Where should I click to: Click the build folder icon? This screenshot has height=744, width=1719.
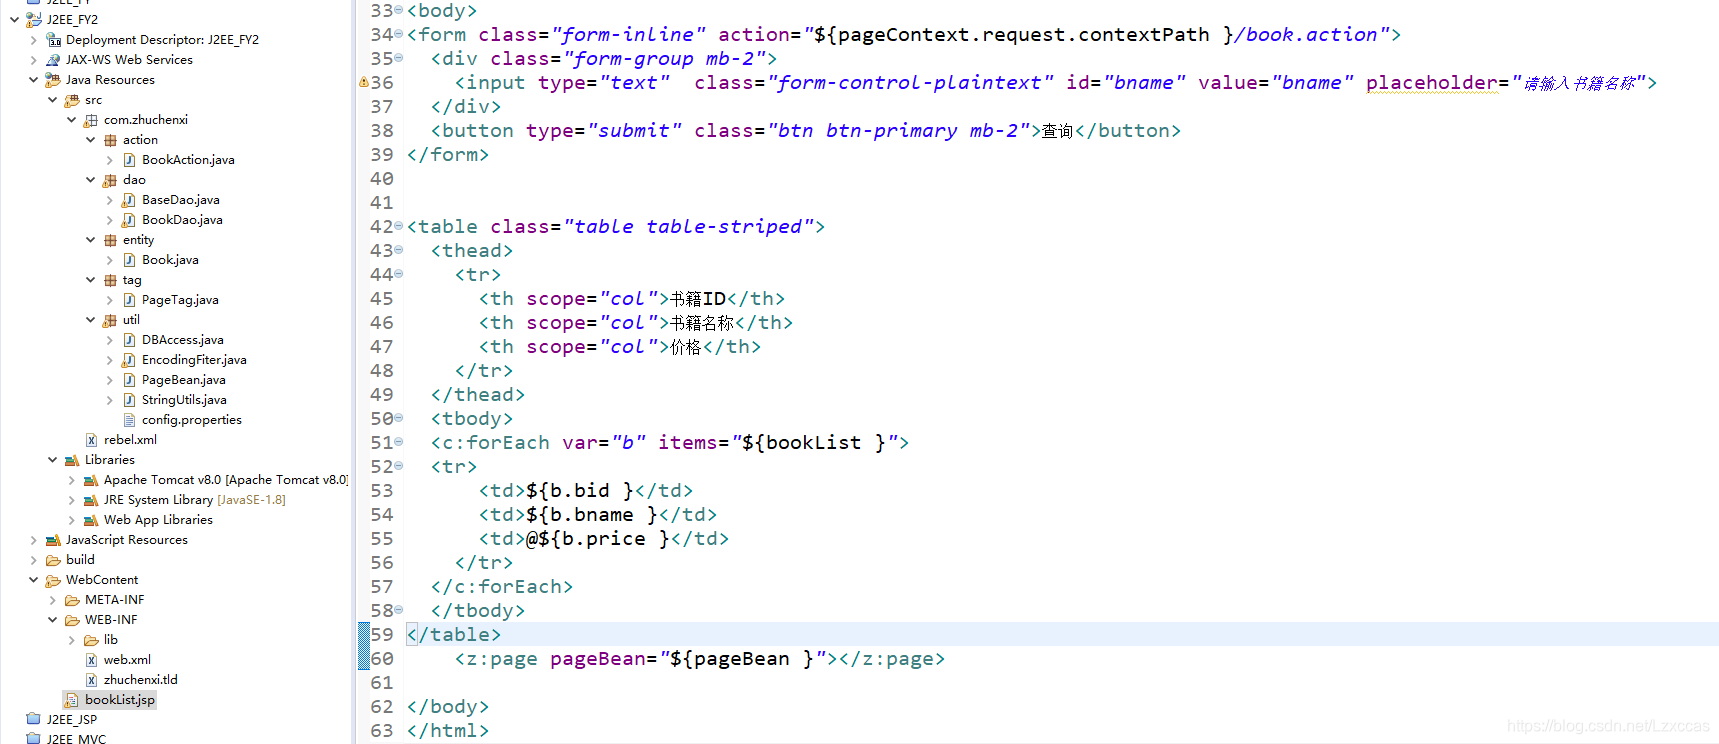(53, 560)
